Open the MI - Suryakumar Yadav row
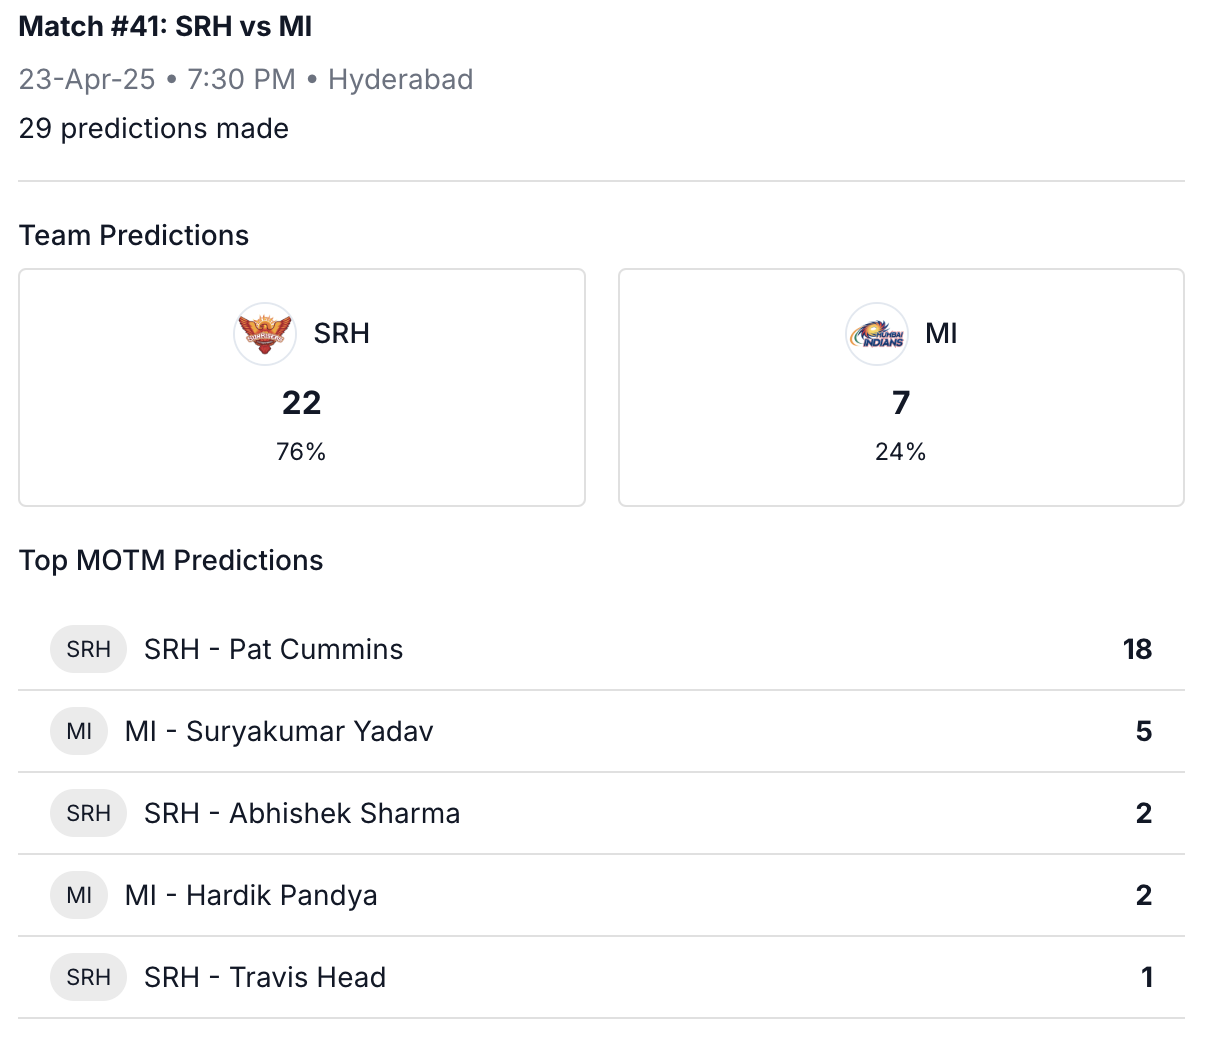 (601, 731)
